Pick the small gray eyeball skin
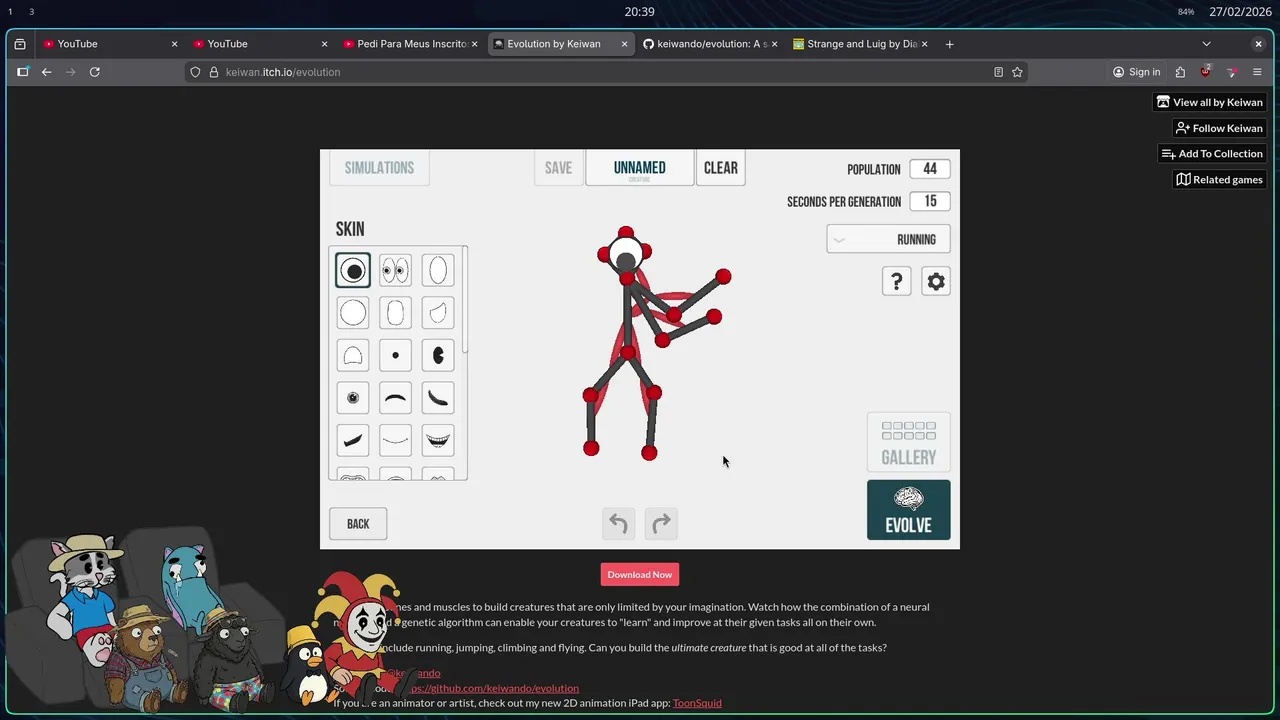Image resolution: width=1280 pixels, height=720 pixels. [353, 398]
